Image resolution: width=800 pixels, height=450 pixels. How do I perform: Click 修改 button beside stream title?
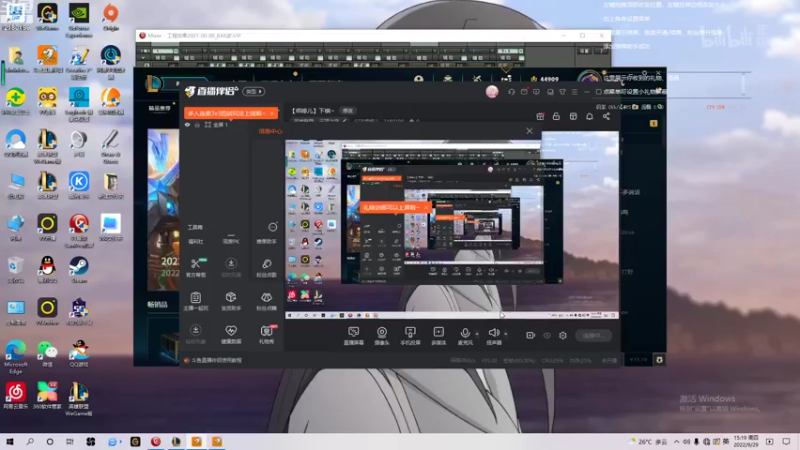[x=348, y=111]
